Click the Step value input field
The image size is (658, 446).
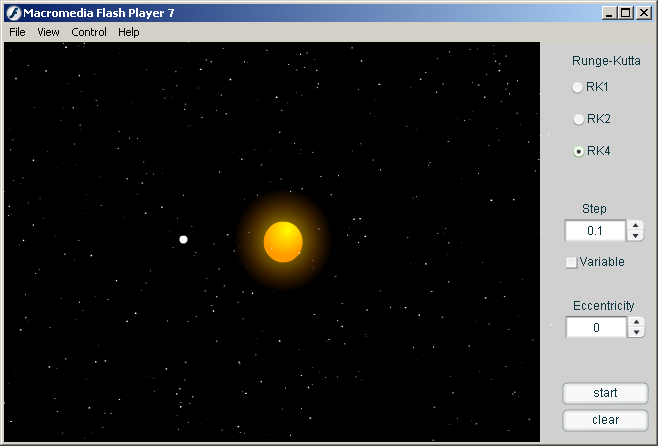point(595,230)
